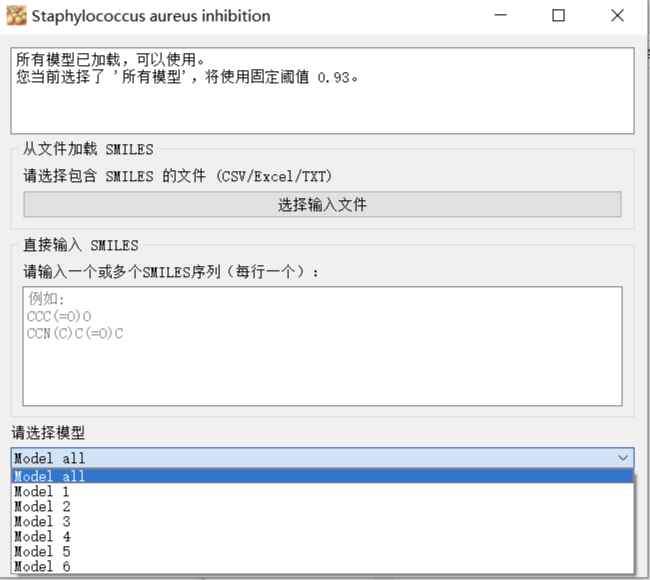Click the 选择输入文件 button

click(322, 204)
